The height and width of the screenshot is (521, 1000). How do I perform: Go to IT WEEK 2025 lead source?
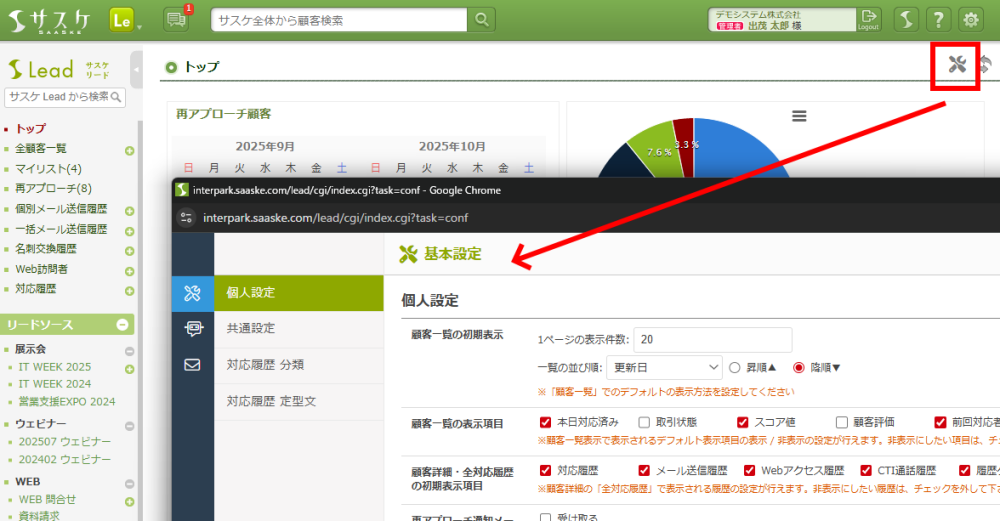click(54, 367)
